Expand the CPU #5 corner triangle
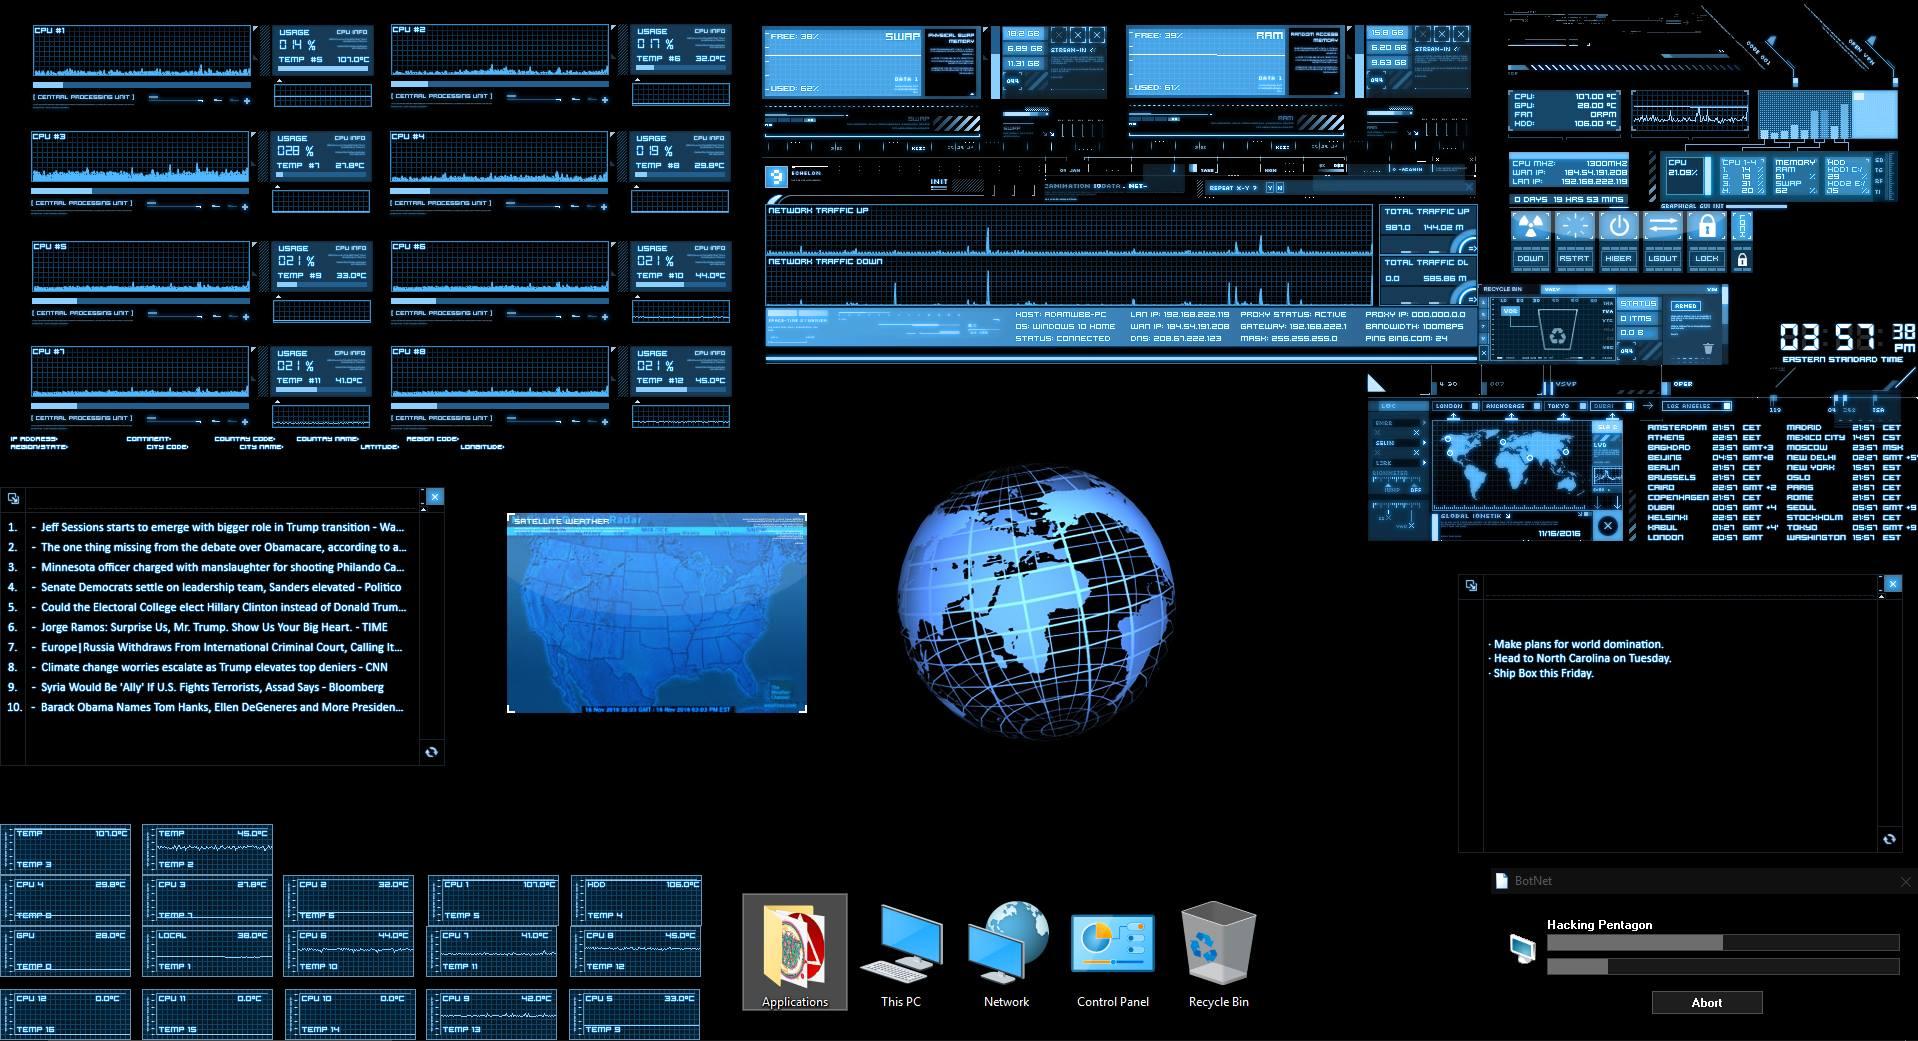Screen dimensions: 1918x1041 point(255,246)
